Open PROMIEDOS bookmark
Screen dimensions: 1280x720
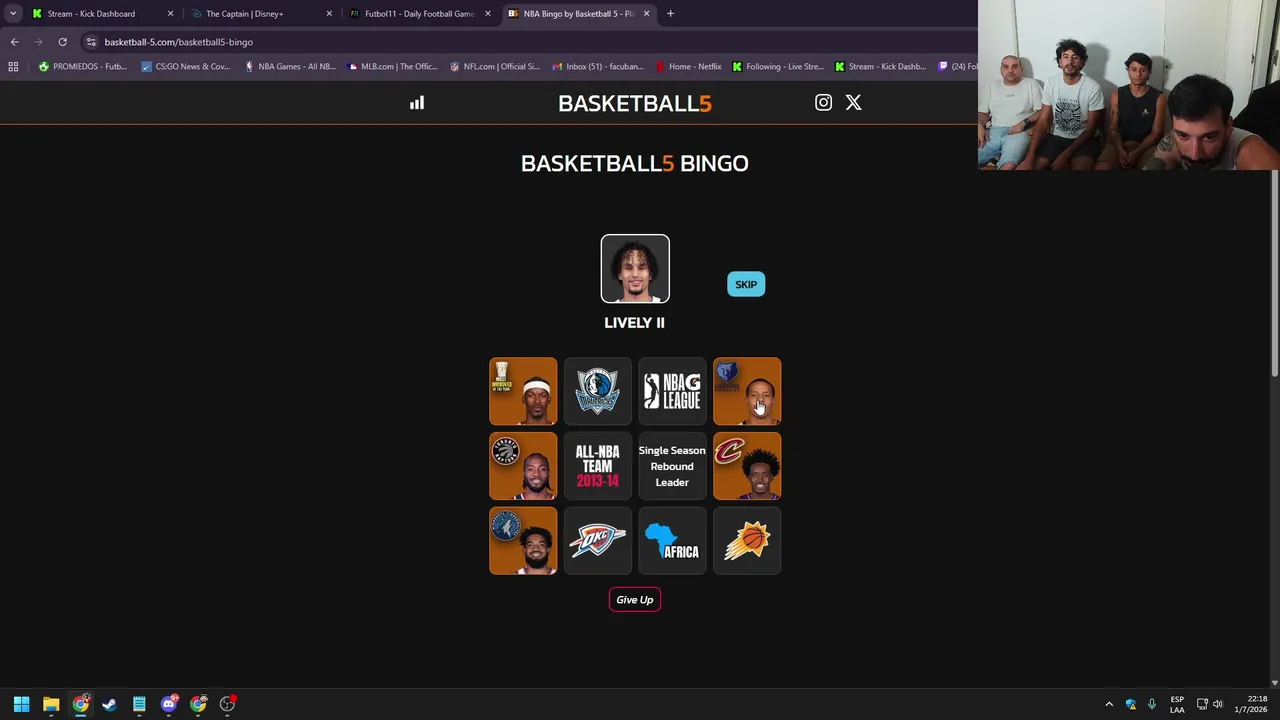[x=82, y=67]
